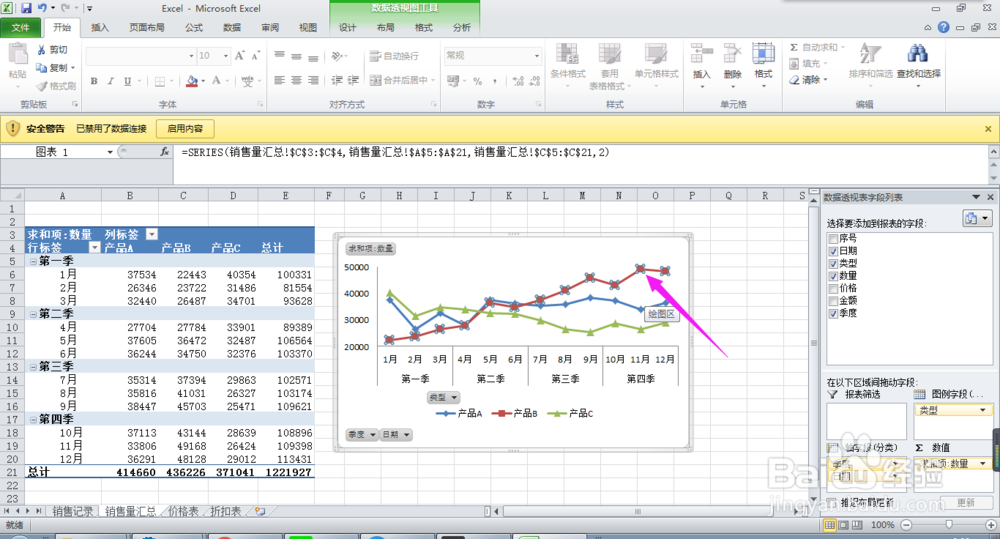The height and width of the screenshot is (539, 1000).
Task: Click the Delete cells icon
Action: tap(732, 55)
